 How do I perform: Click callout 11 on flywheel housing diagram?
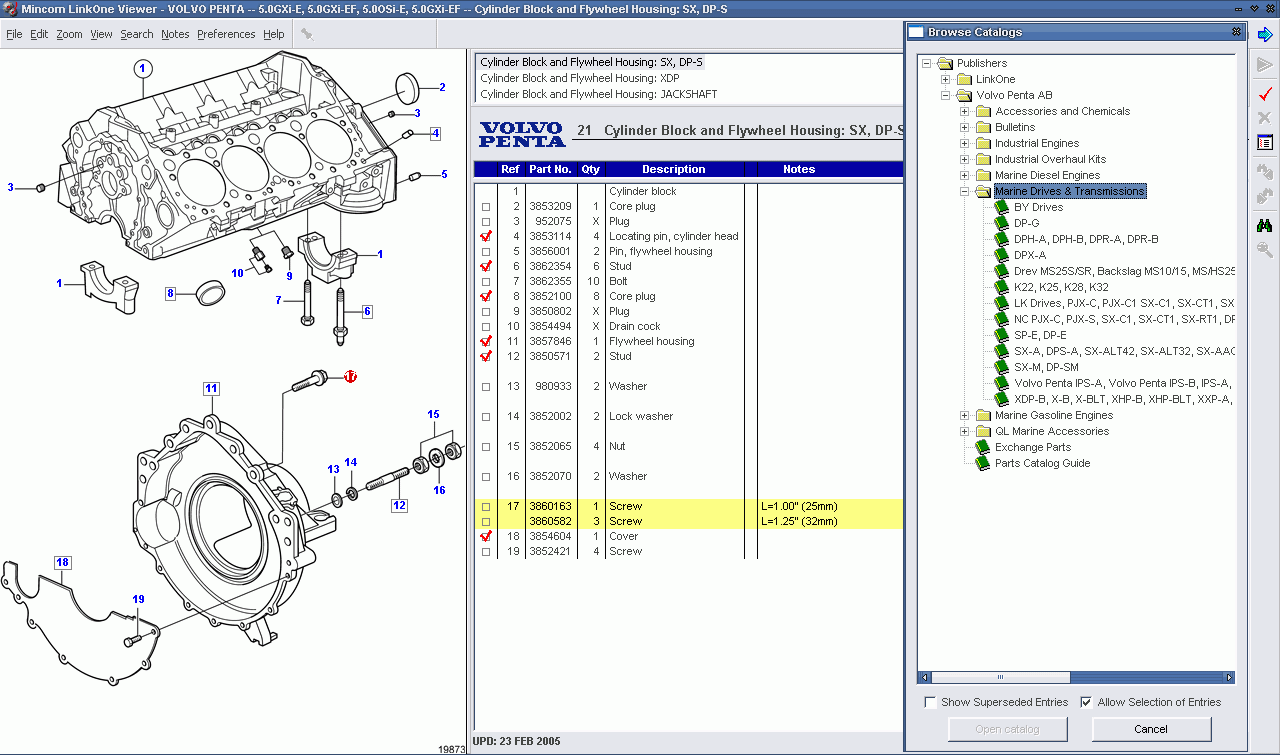[211, 388]
